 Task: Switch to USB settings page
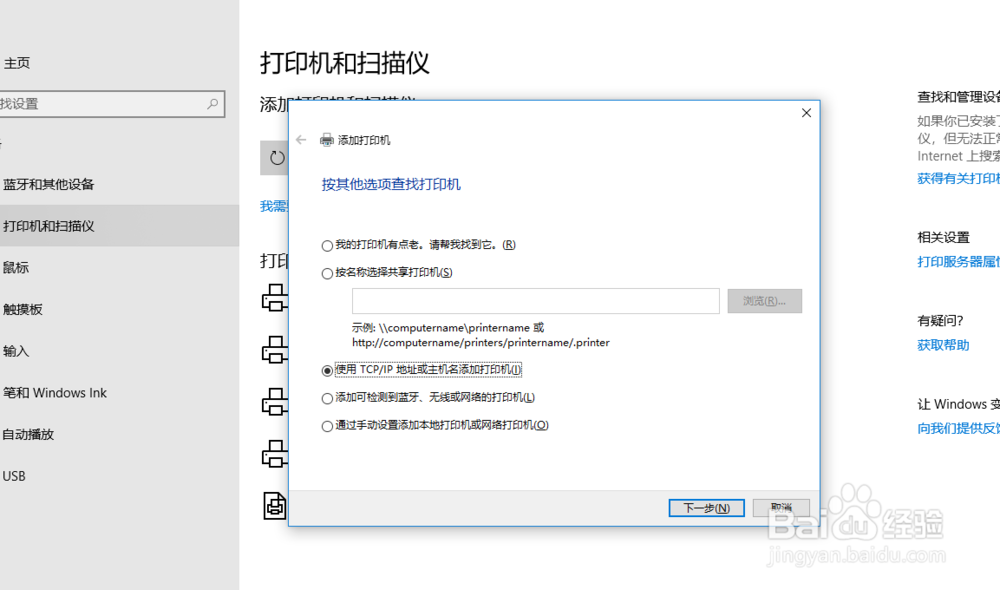[x=15, y=475]
